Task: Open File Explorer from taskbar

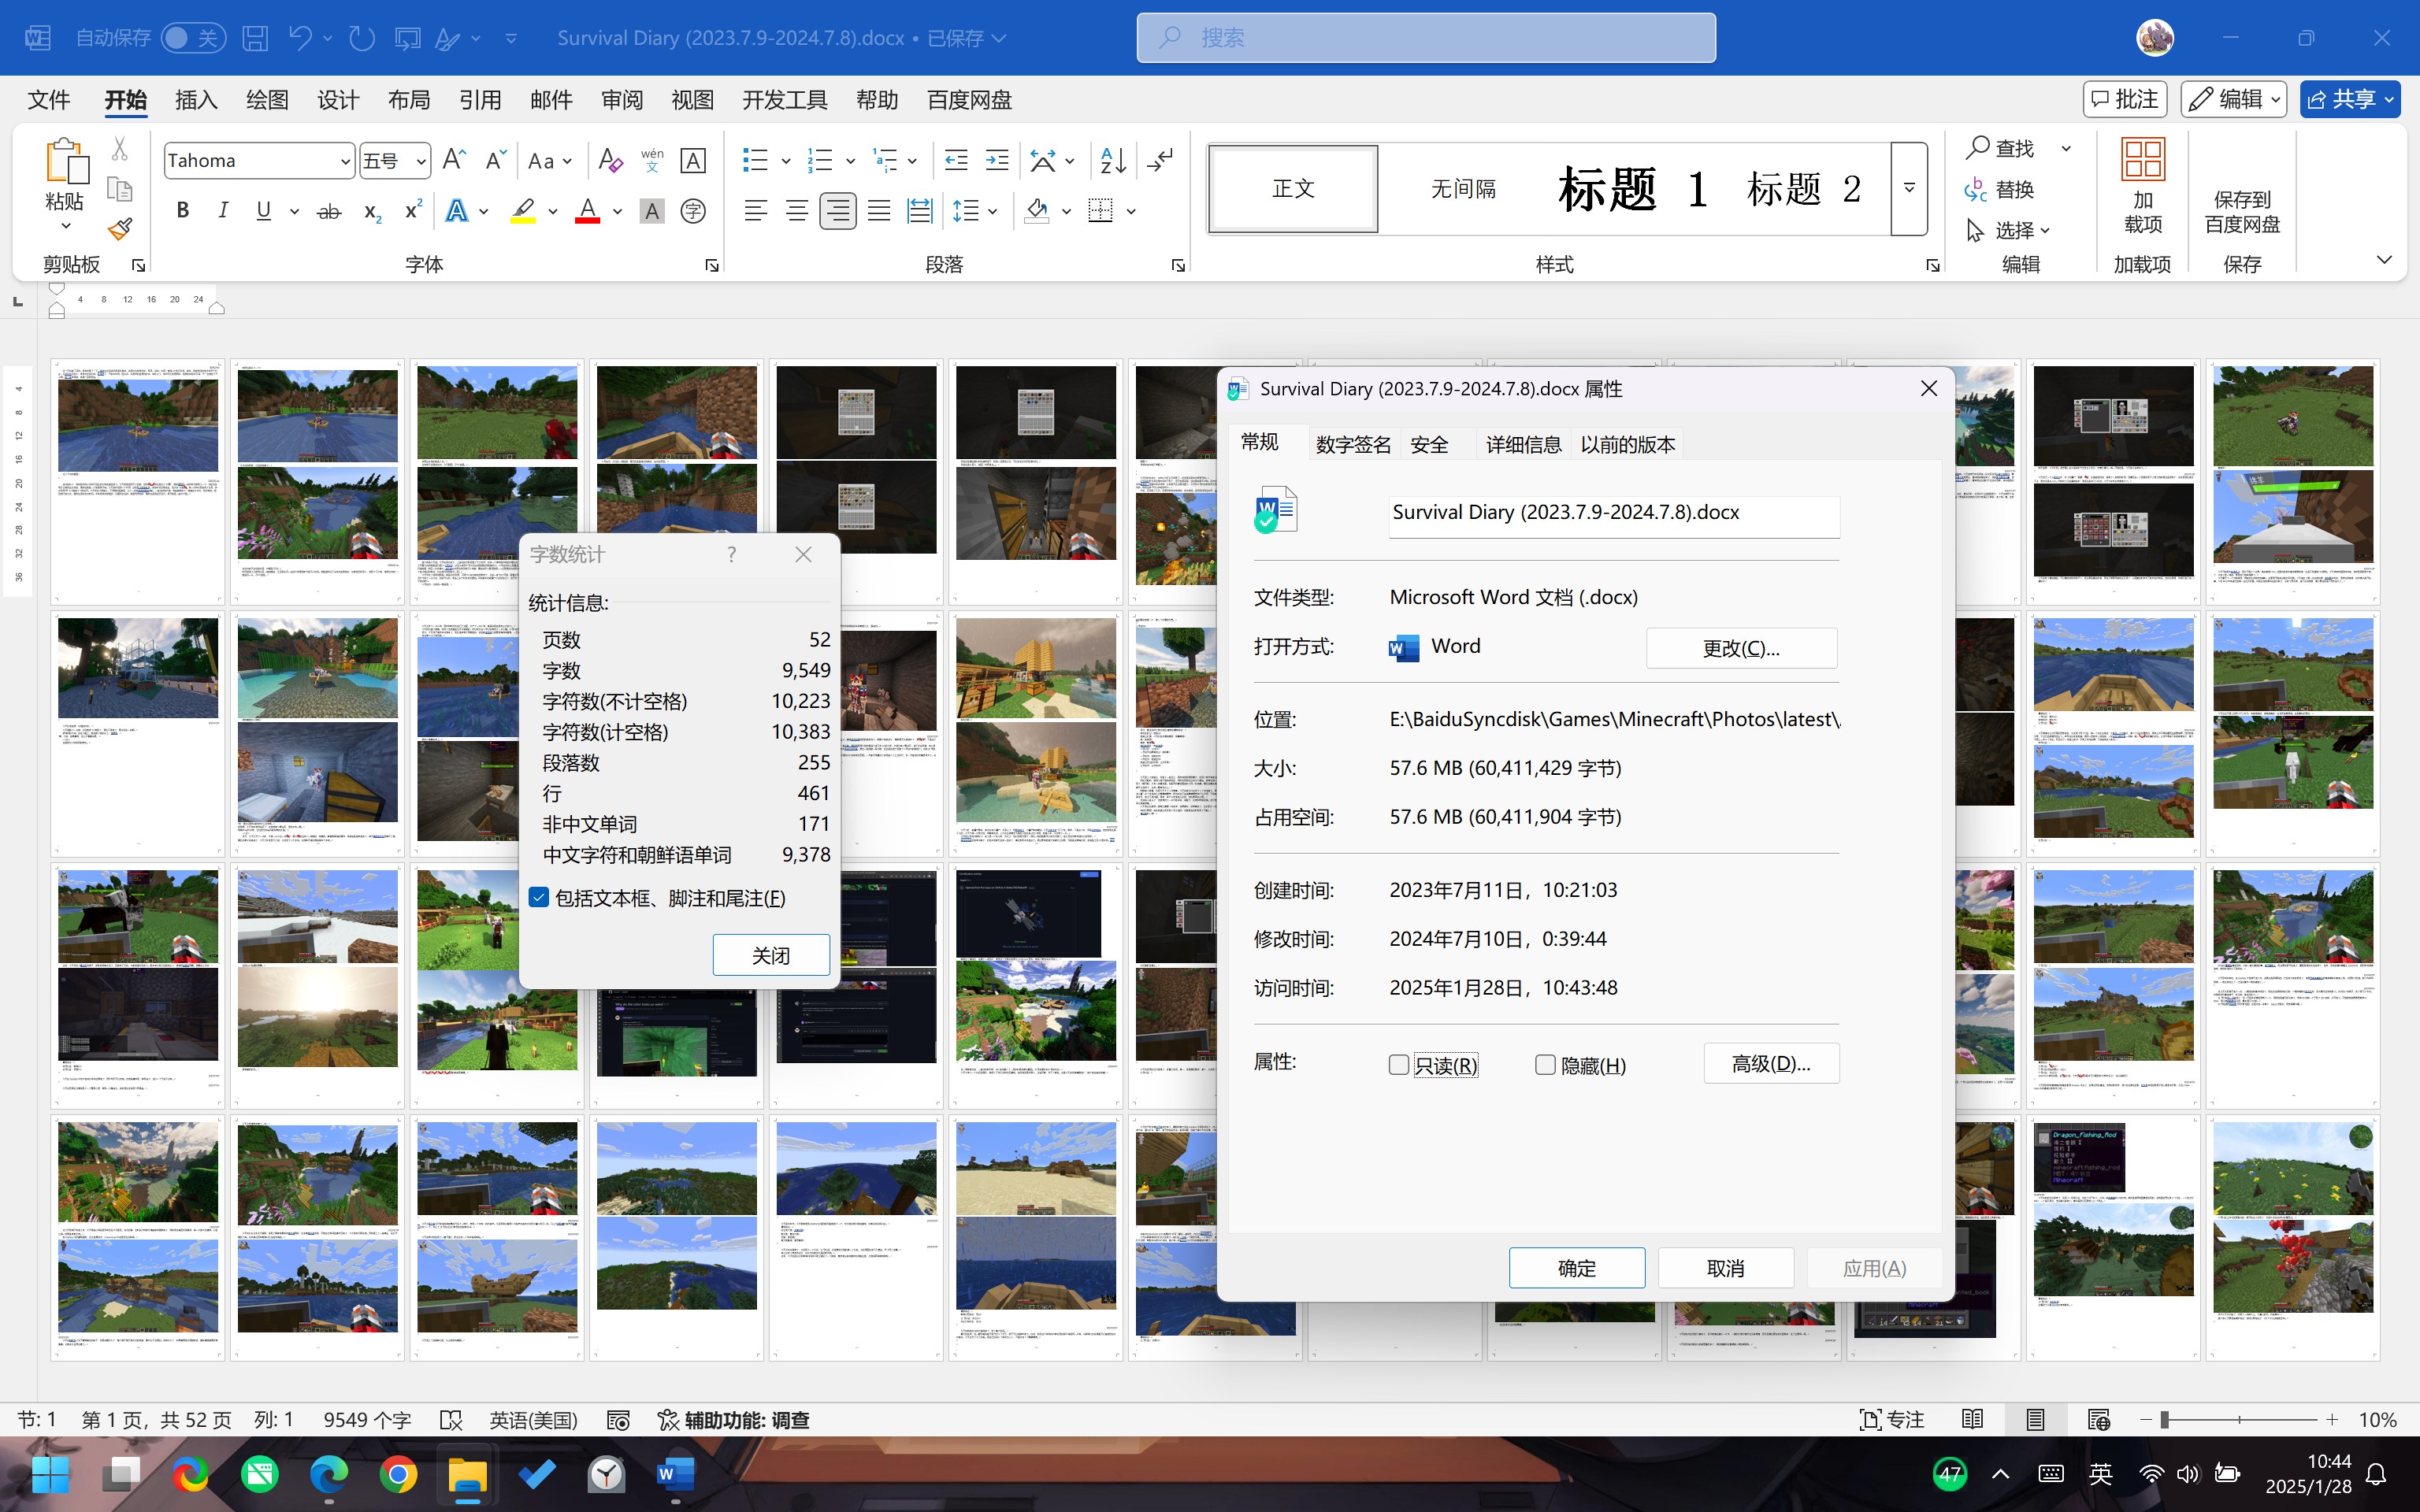Action: pos(467,1474)
